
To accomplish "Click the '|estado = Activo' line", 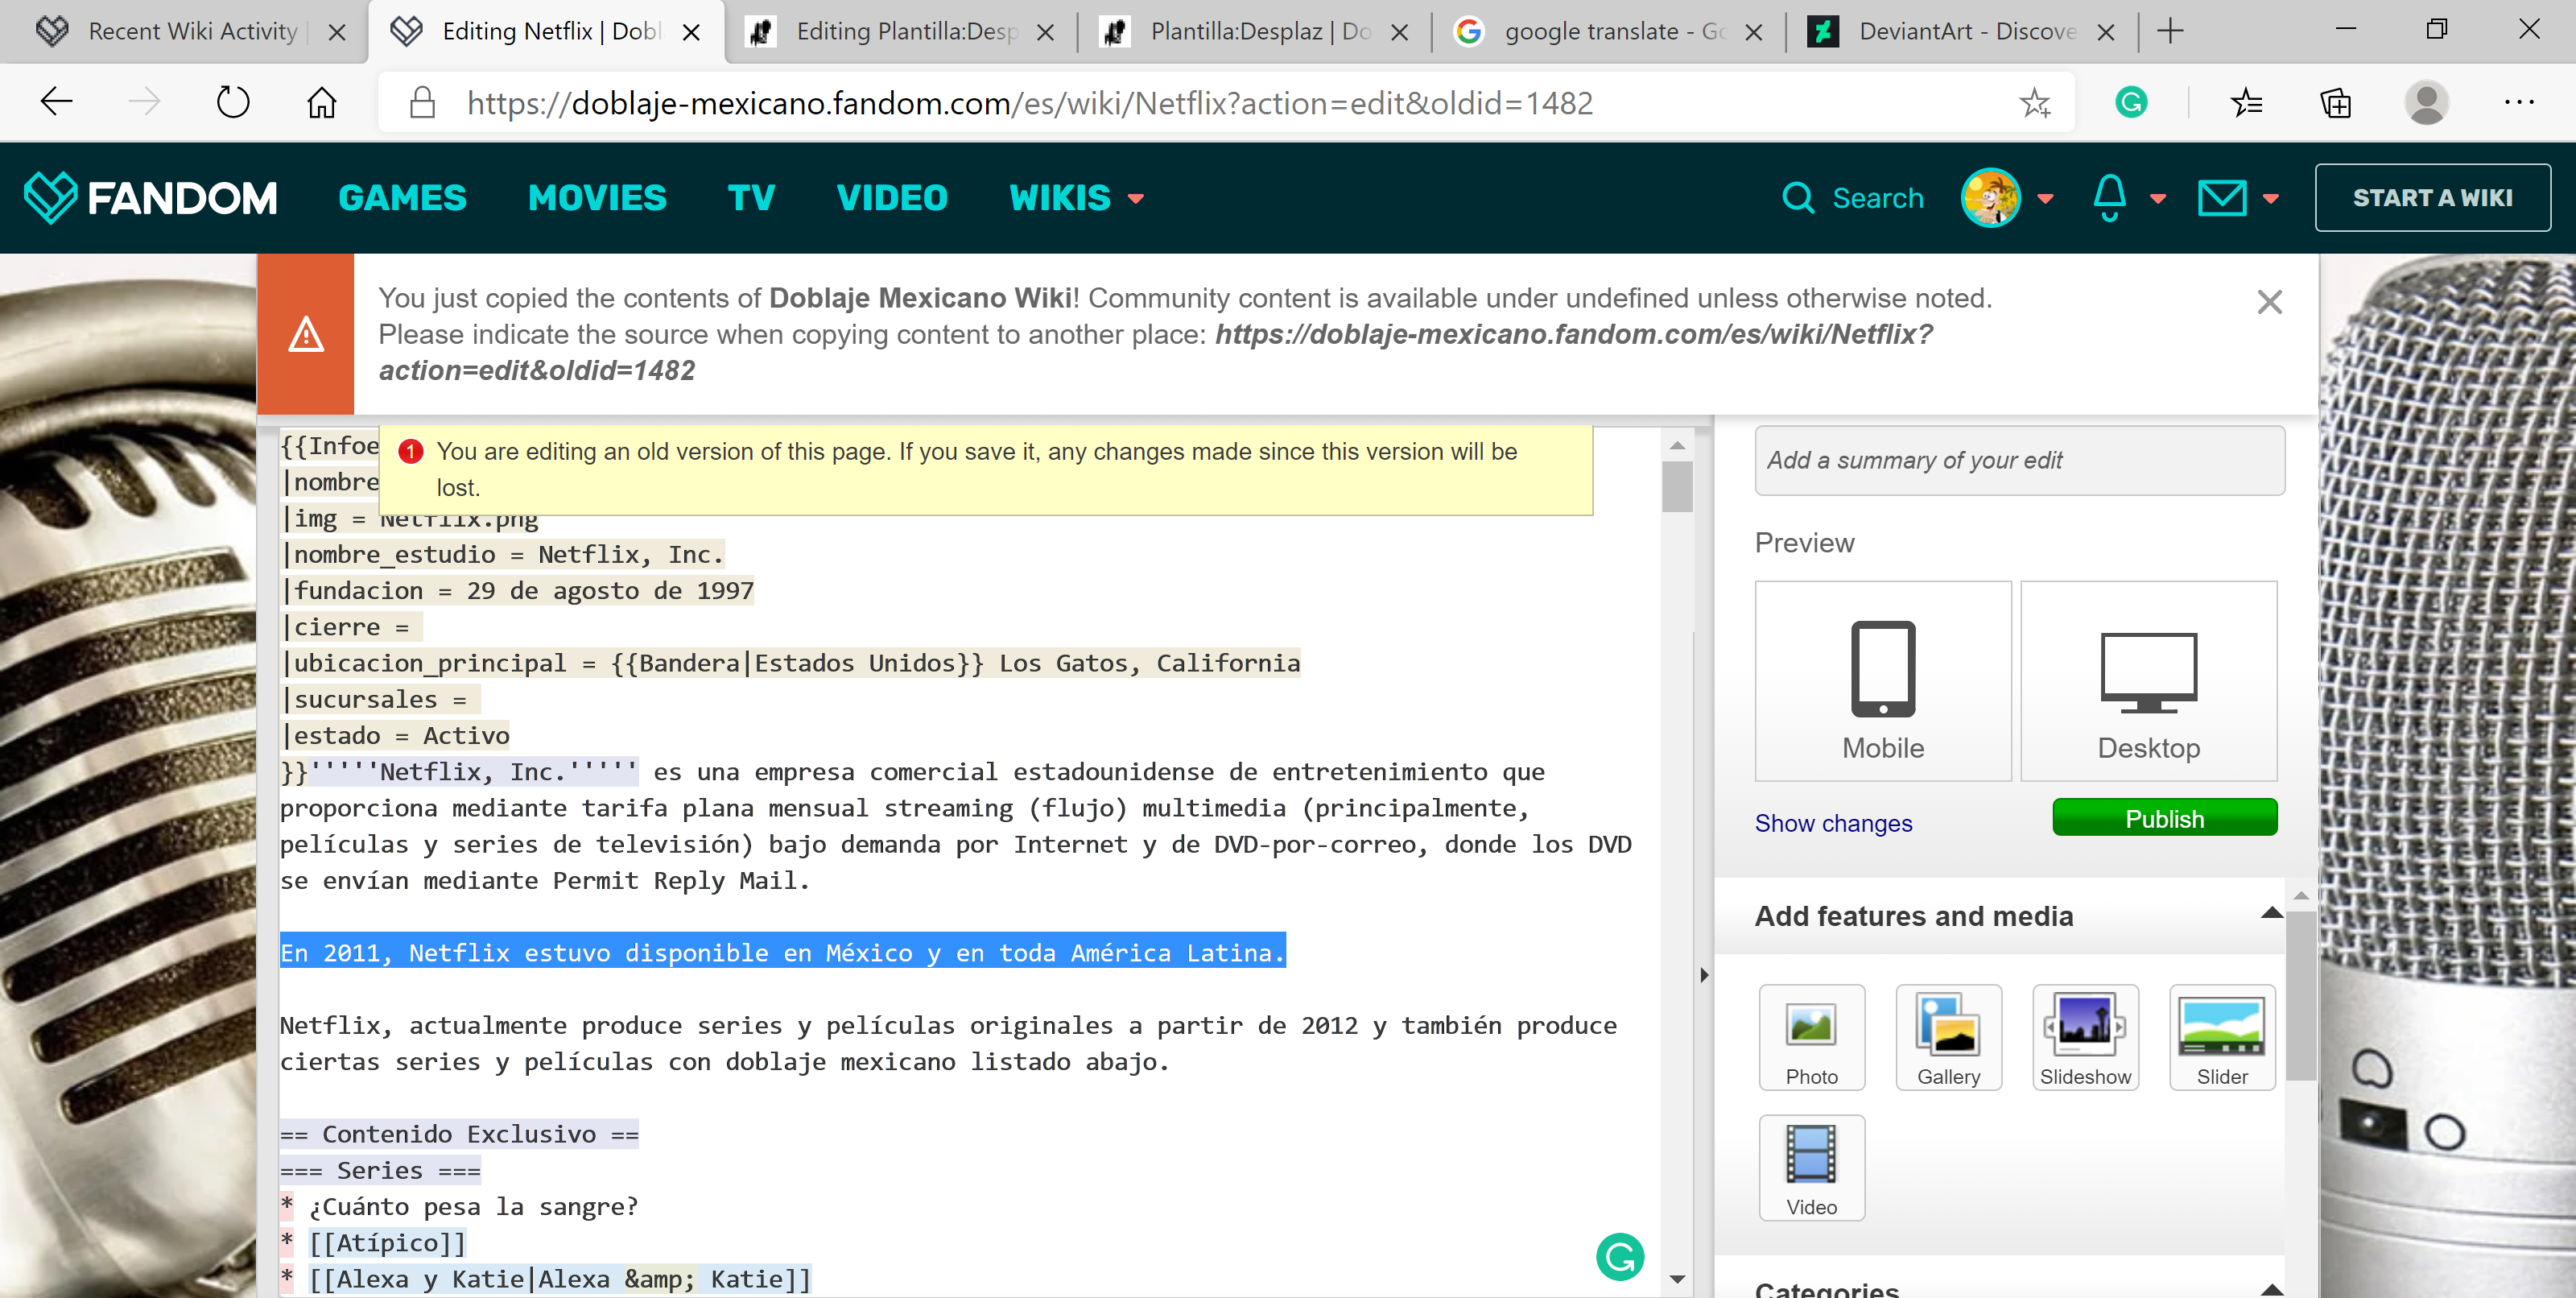I will click(395, 736).
